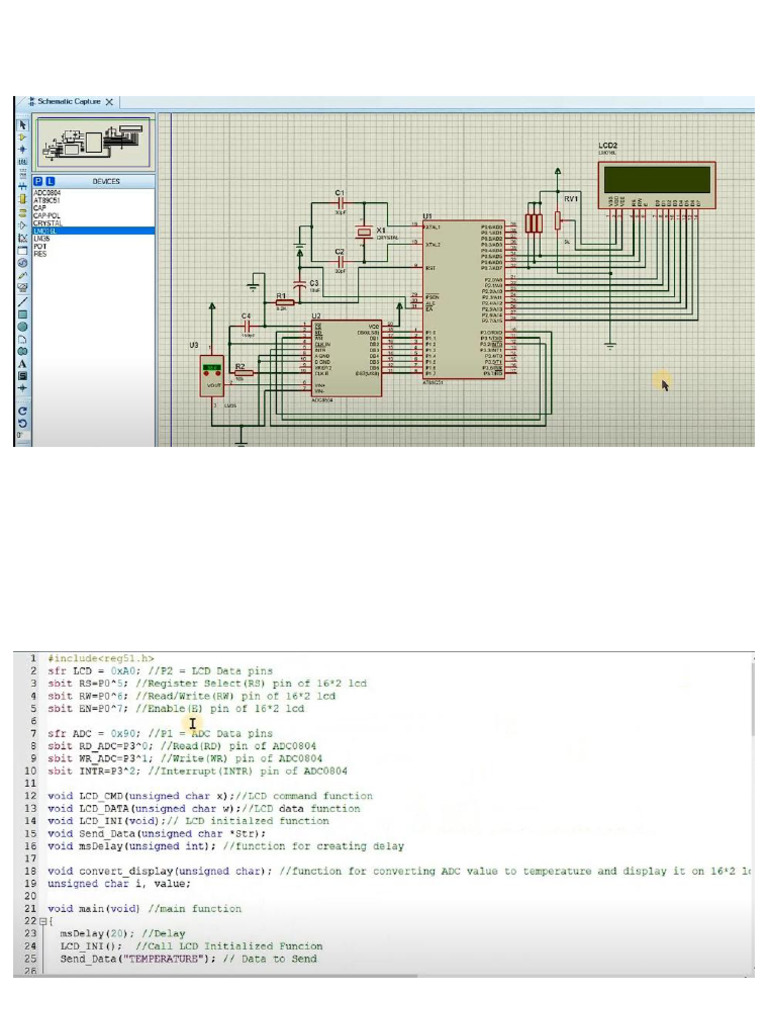This screenshot has width=768, height=1024.
Task: Pick the 2D Graphics Line tool
Action: (x=23, y=302)
